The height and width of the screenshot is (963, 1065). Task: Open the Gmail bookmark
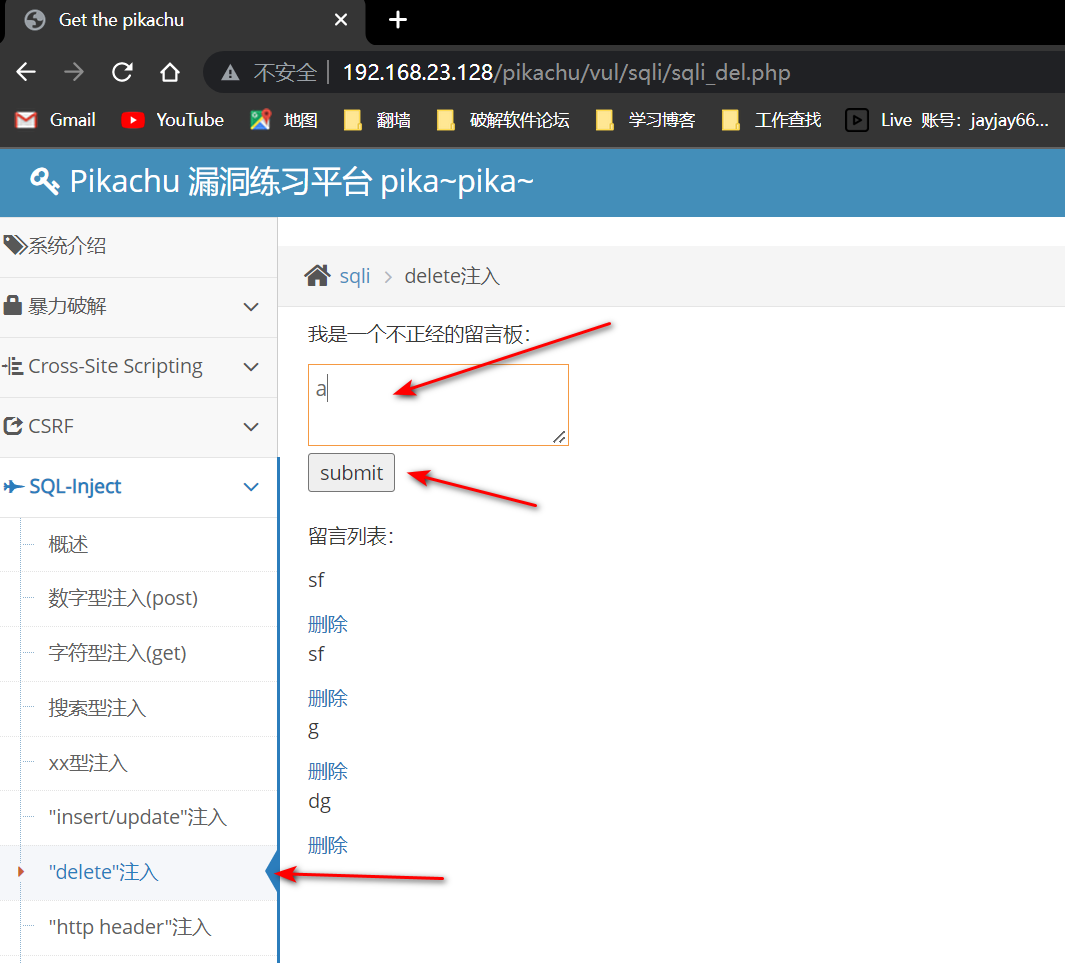[57, 120]
